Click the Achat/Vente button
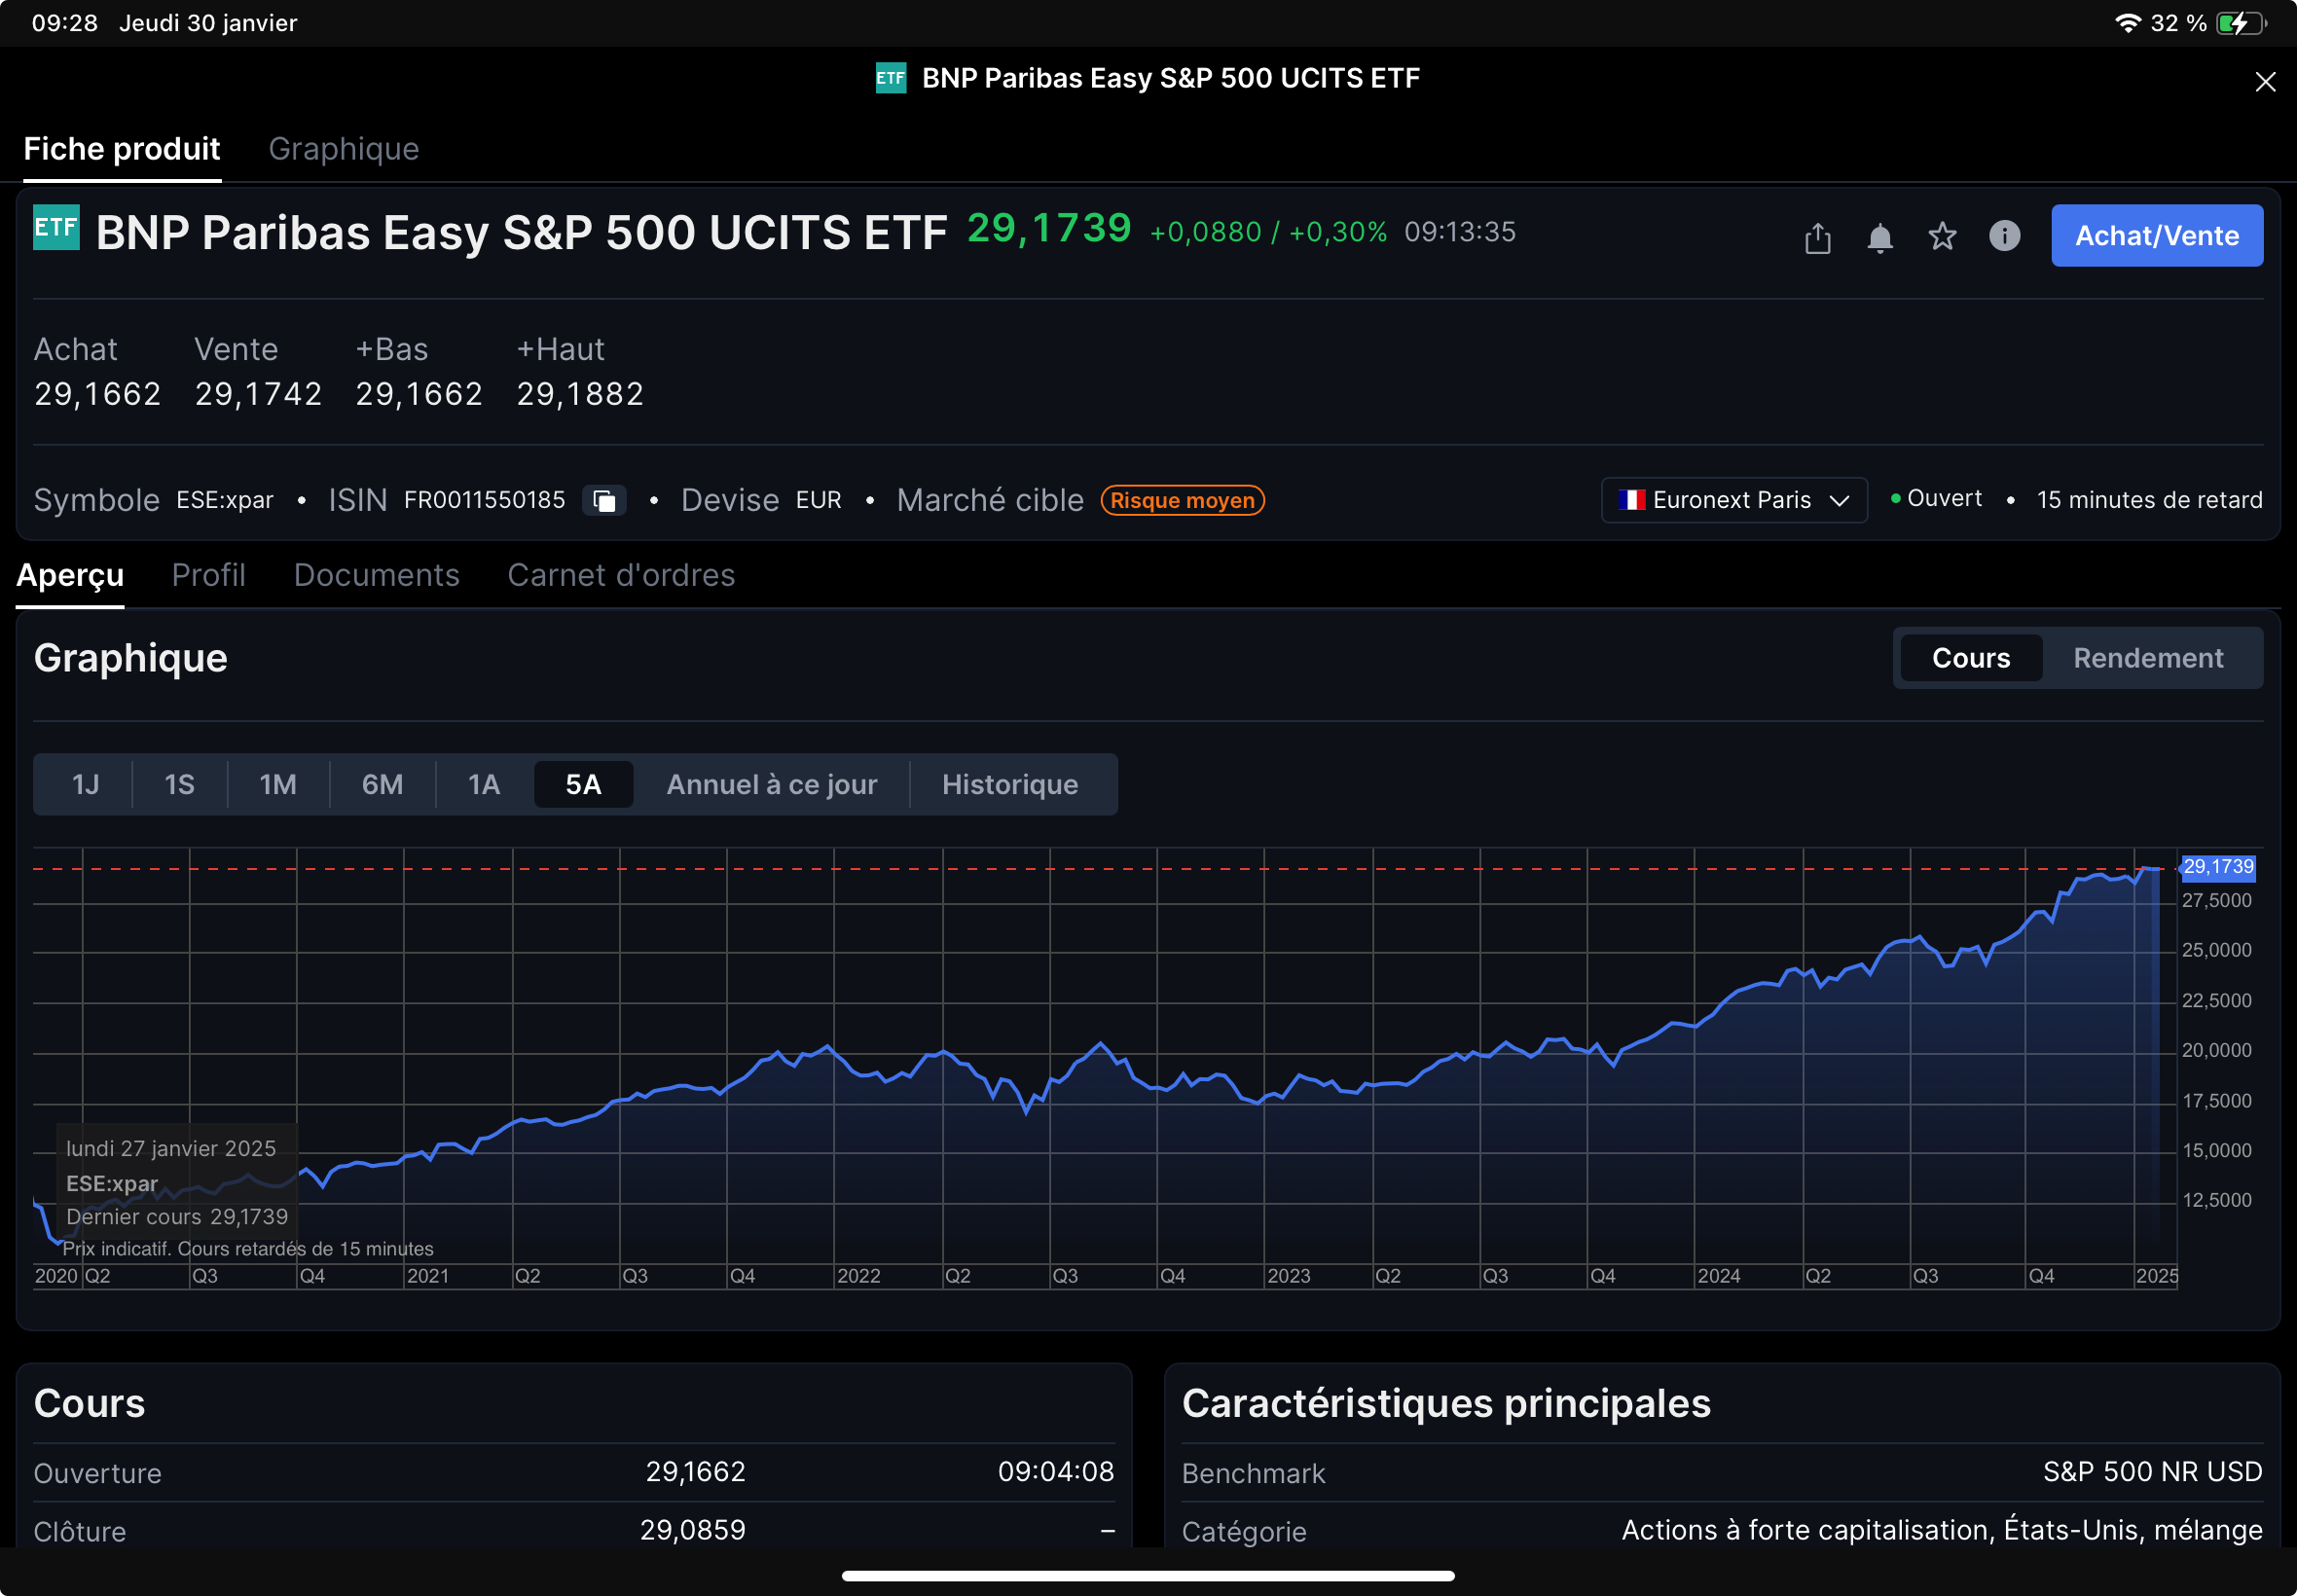 coord(2156,236)
